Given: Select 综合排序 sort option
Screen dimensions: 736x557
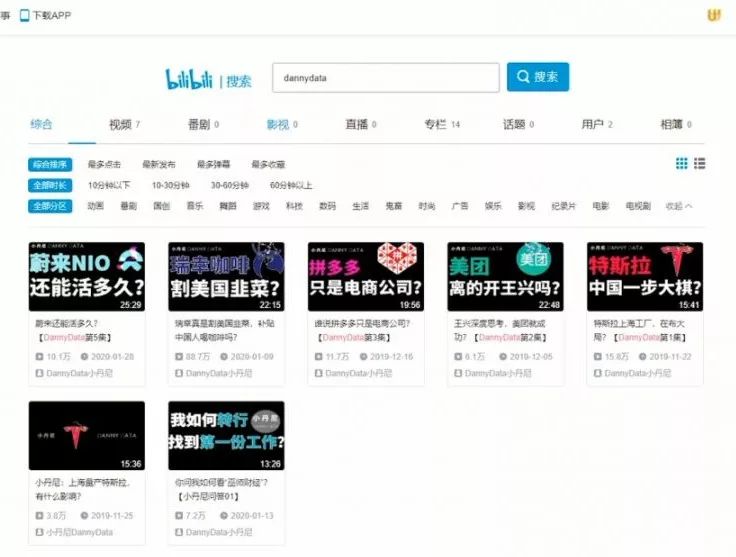Looking at the screenshot, I should pos(50,165).
